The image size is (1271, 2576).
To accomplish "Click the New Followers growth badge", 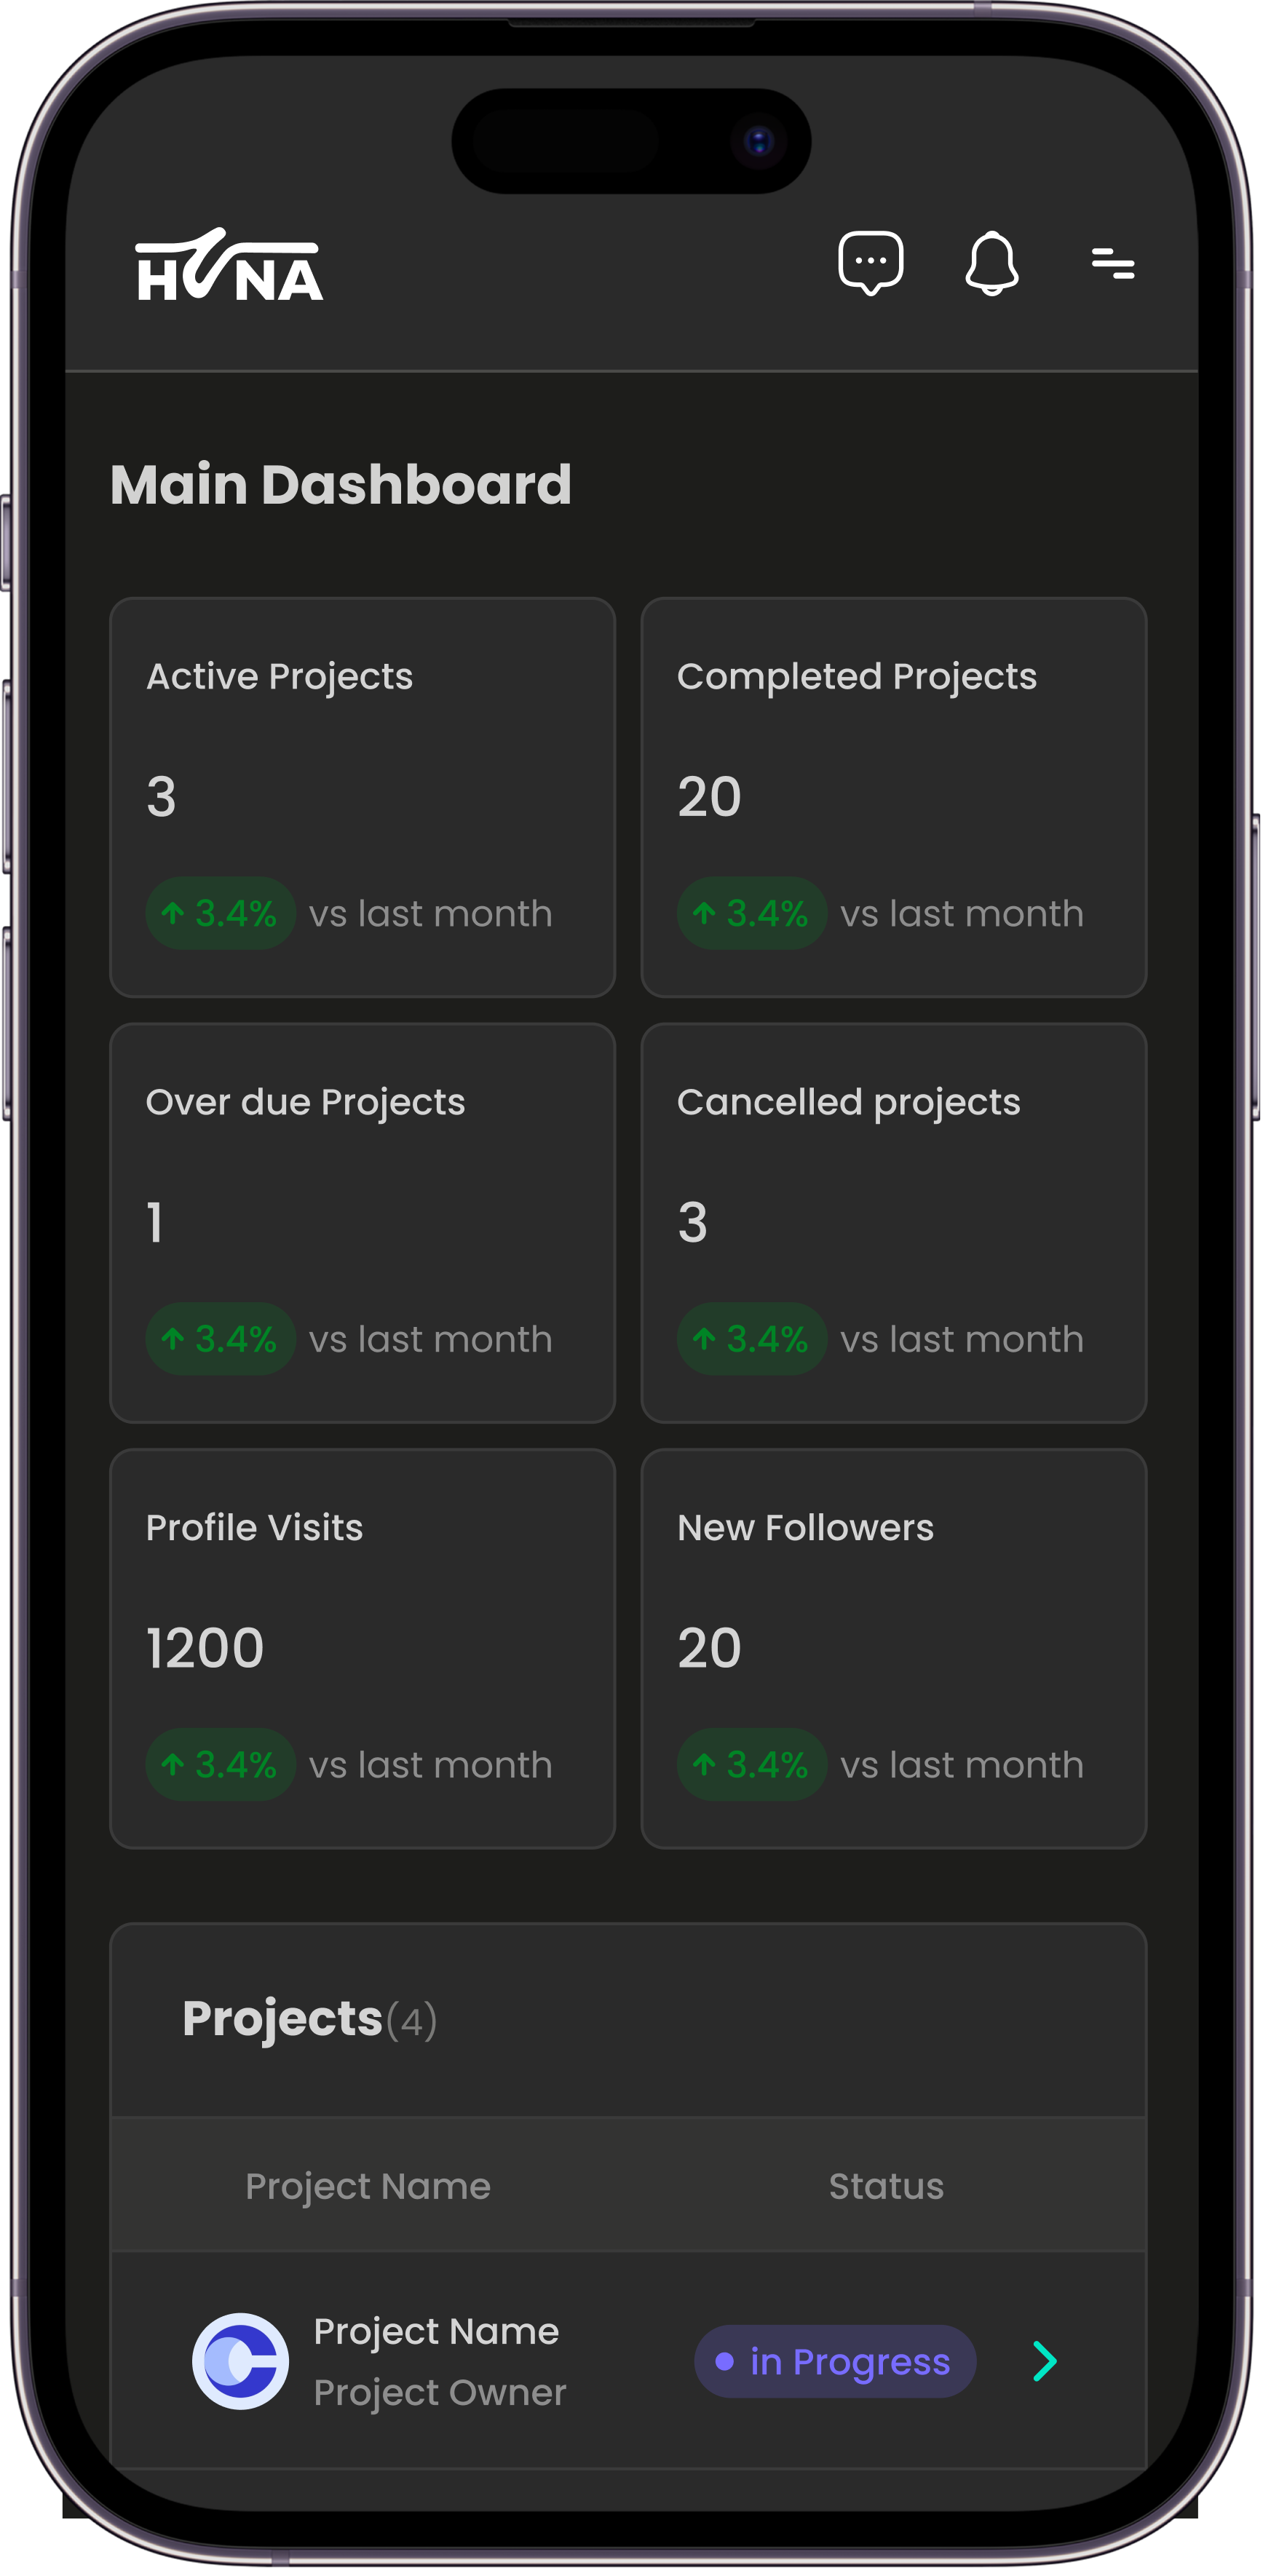I will pyautogui.click(x=752, y=1764).
